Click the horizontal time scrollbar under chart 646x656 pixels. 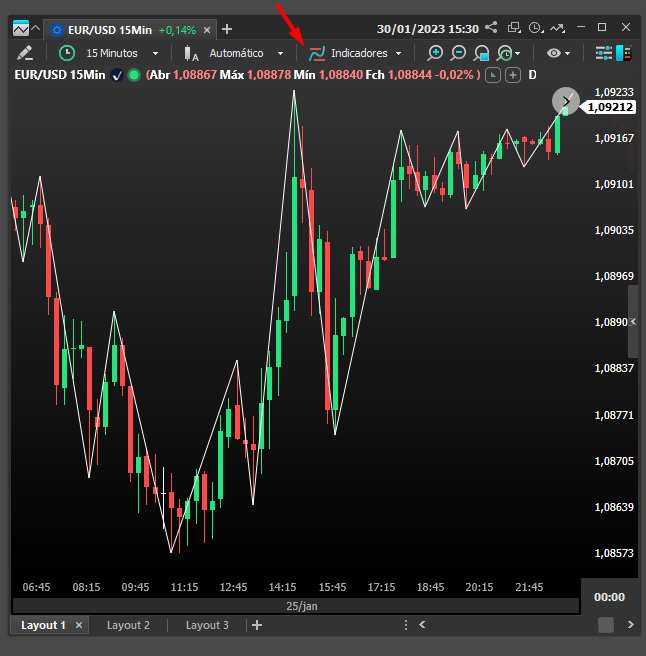(x=295, y=606)
